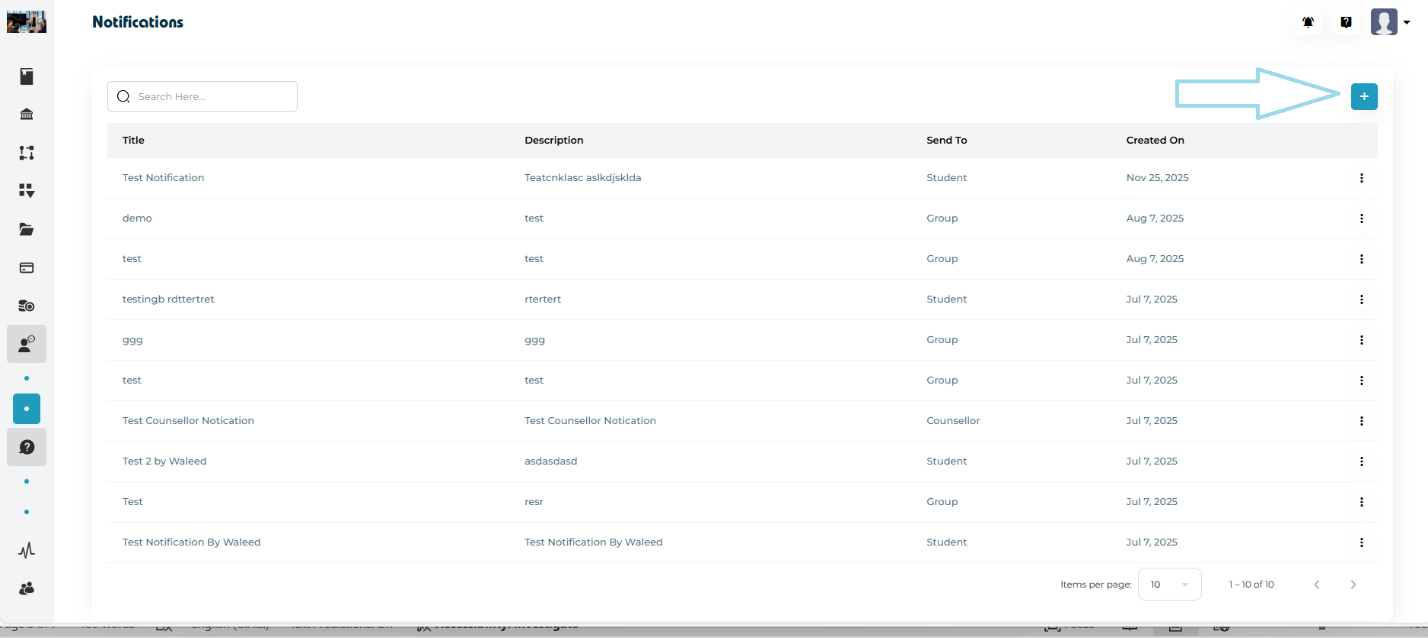Screen dimensions: 1428x638
Task: Open the folder icon in sidebar
Action: click(27, 229)
